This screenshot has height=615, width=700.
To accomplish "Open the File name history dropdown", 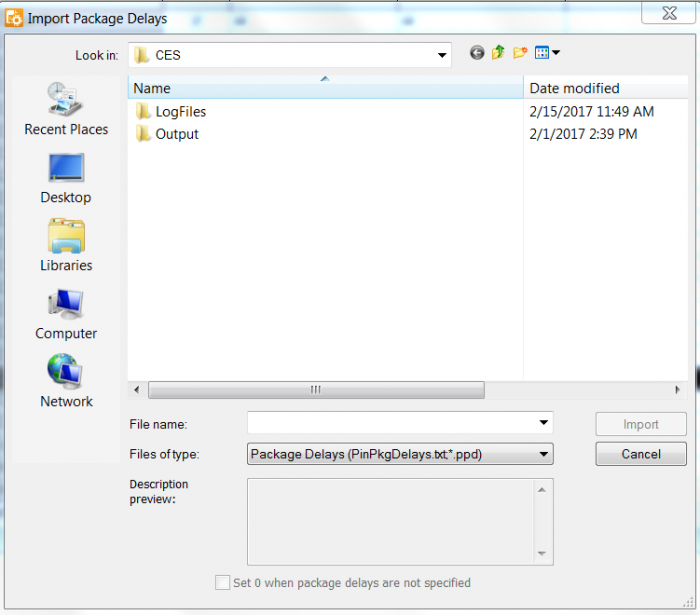I will [x=543, y=422].
